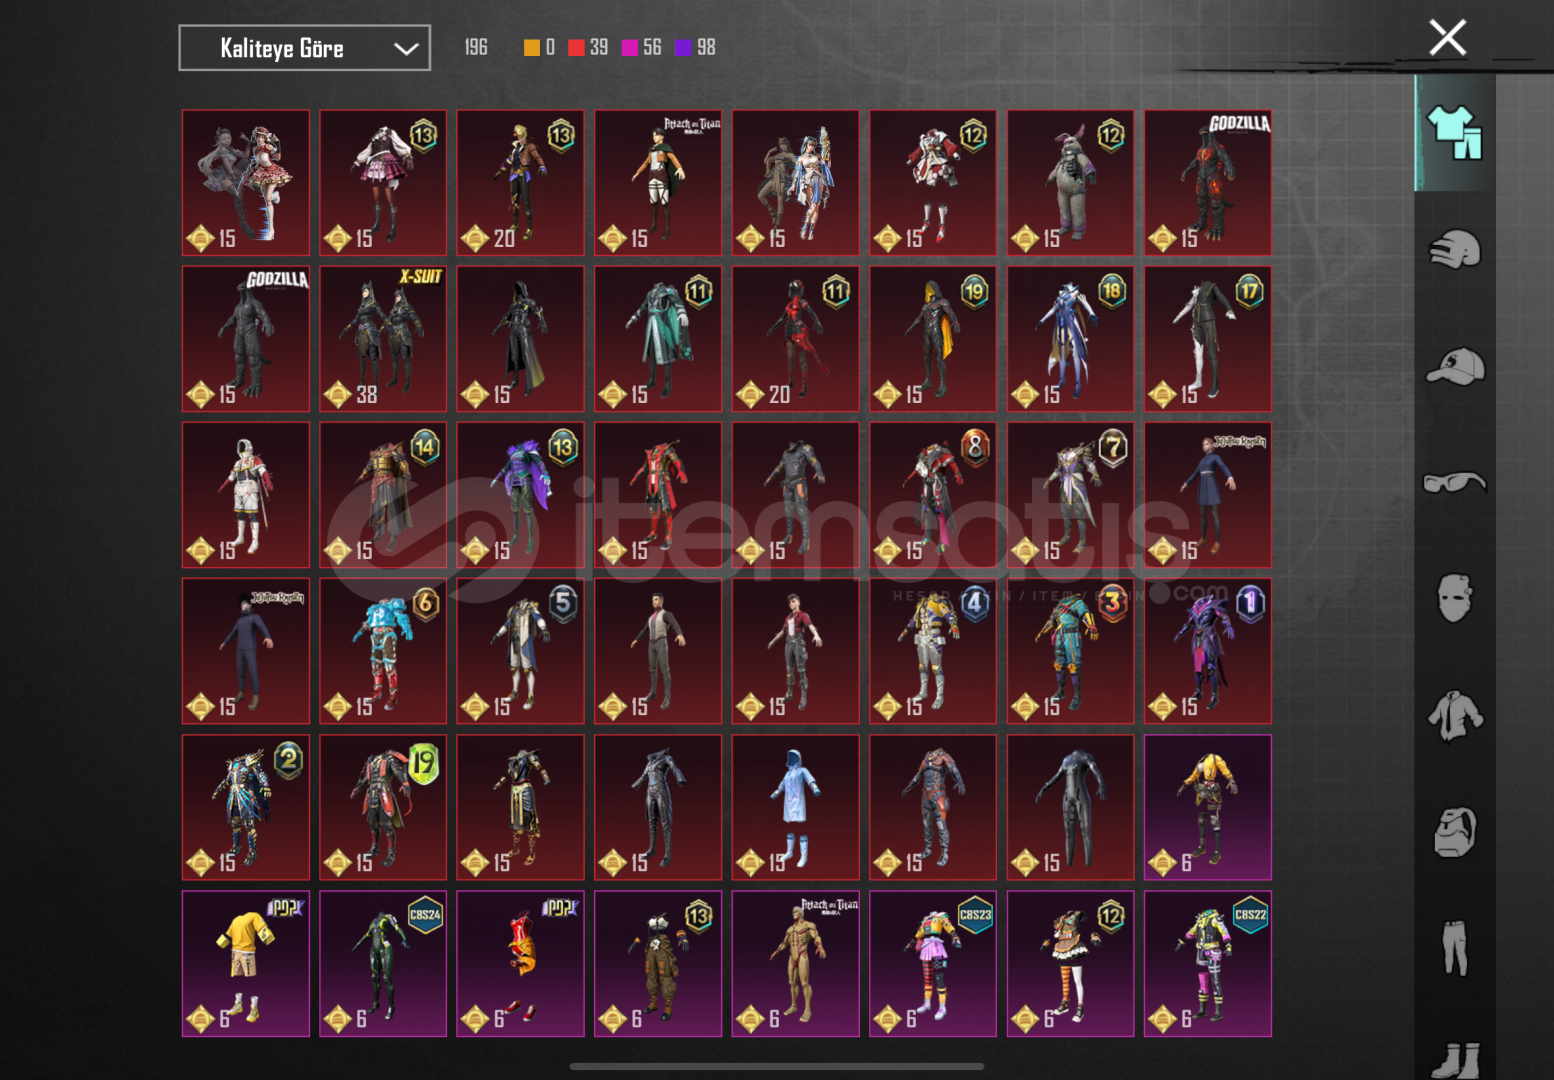Select the Attack on Titan titan skin
Viewport: 1554px width, 1080px height.
click(x=796, y=963)
